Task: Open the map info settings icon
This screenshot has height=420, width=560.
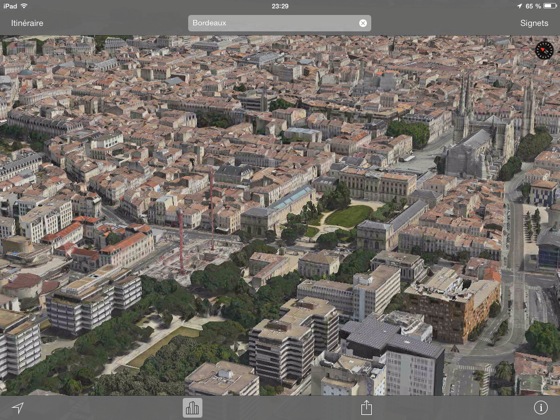Action: pos(541,408)
